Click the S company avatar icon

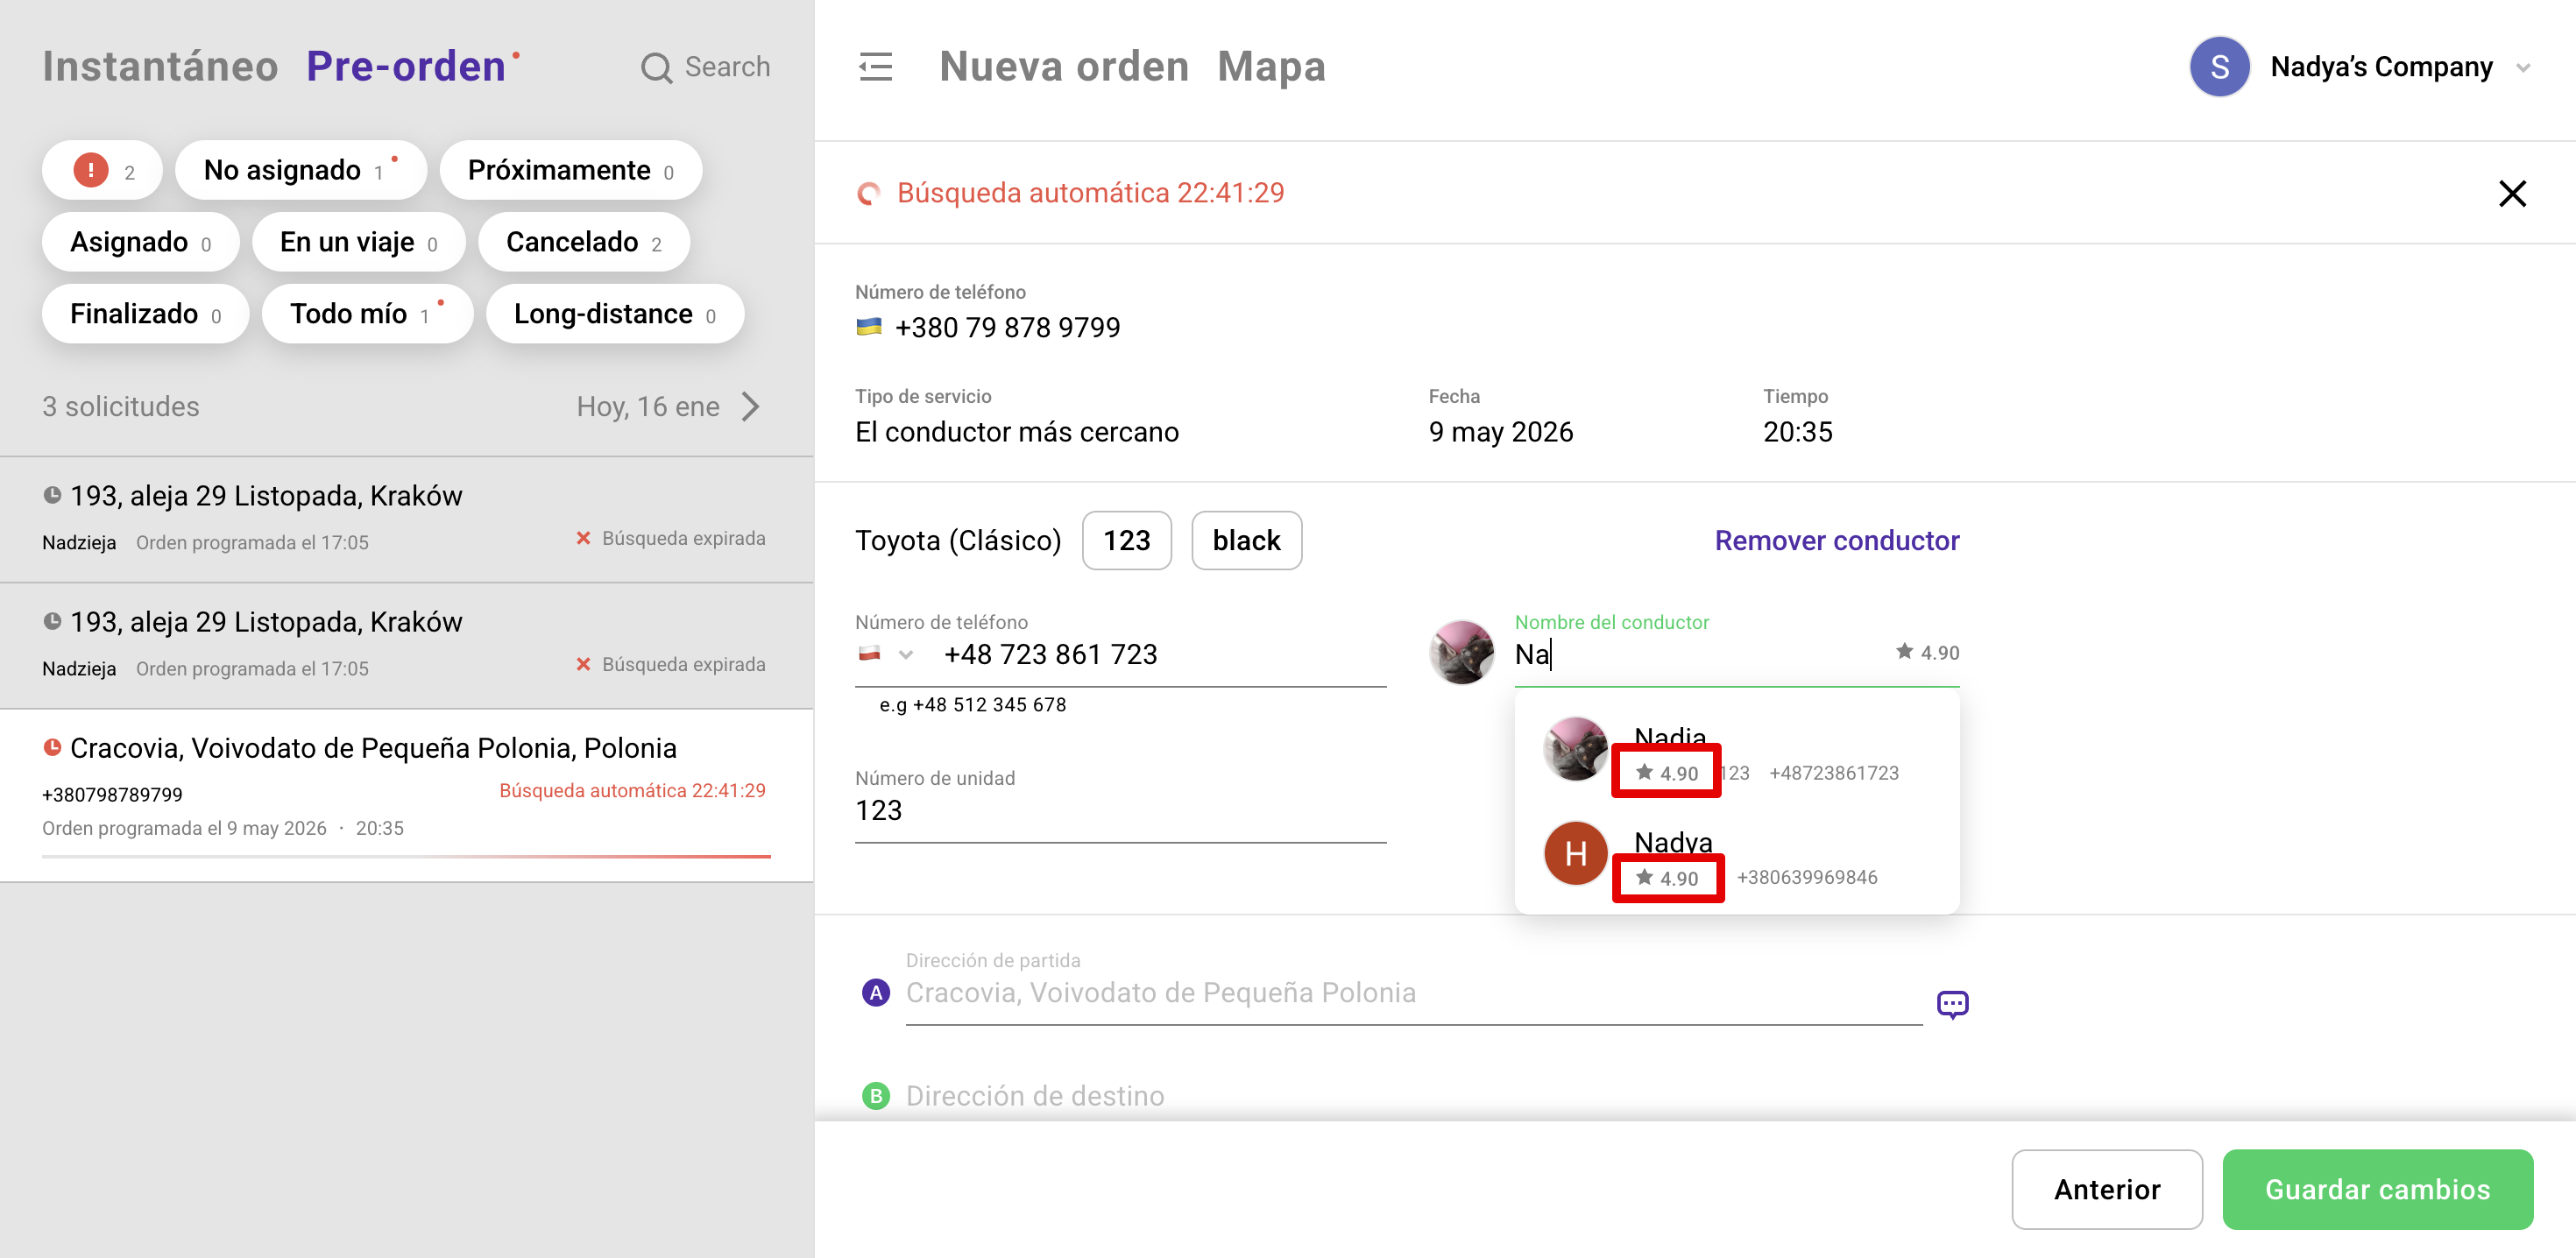2219,67
